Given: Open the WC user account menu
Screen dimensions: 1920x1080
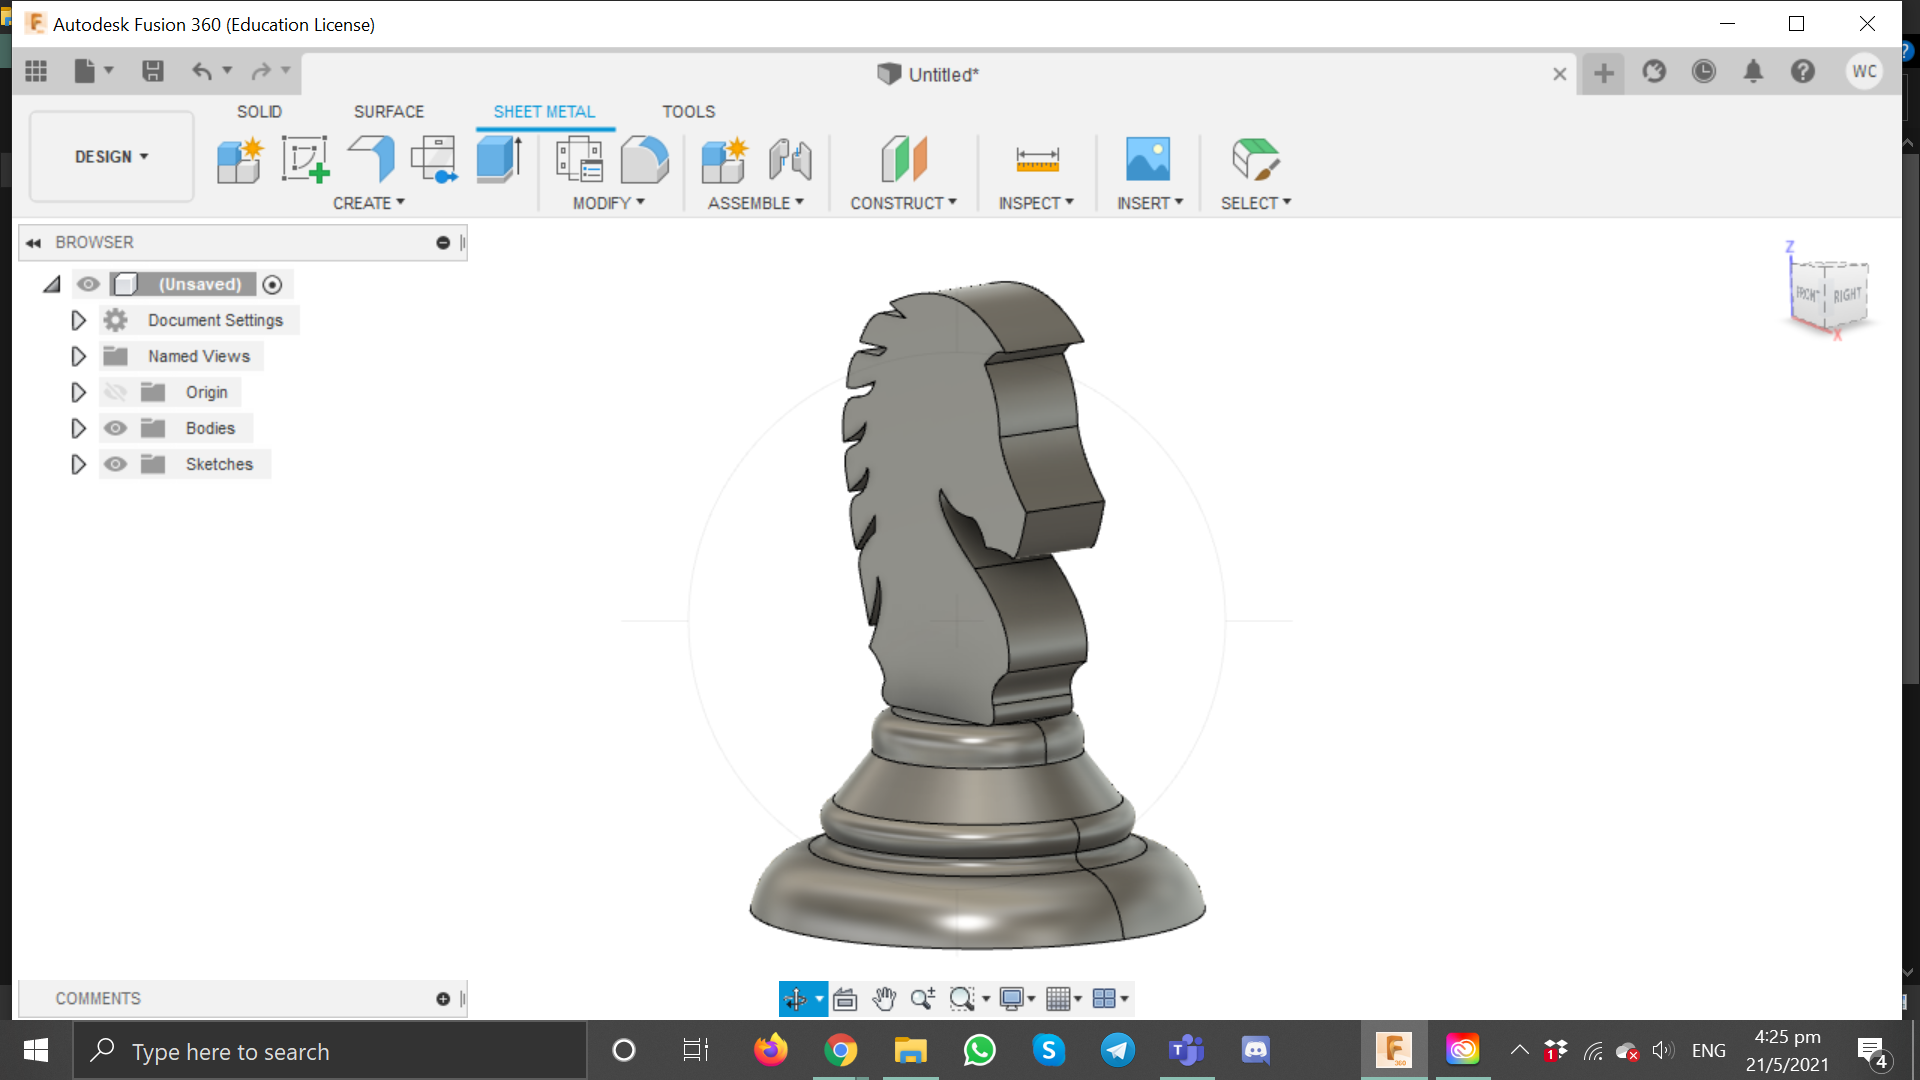Looking at the screenshot, I should 1864,72.
